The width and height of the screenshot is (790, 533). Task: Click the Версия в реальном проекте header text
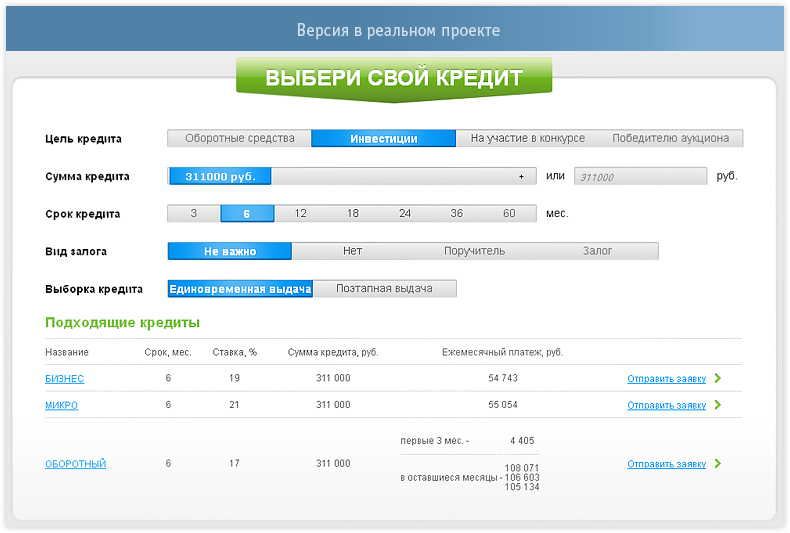(x=398, y=31)
